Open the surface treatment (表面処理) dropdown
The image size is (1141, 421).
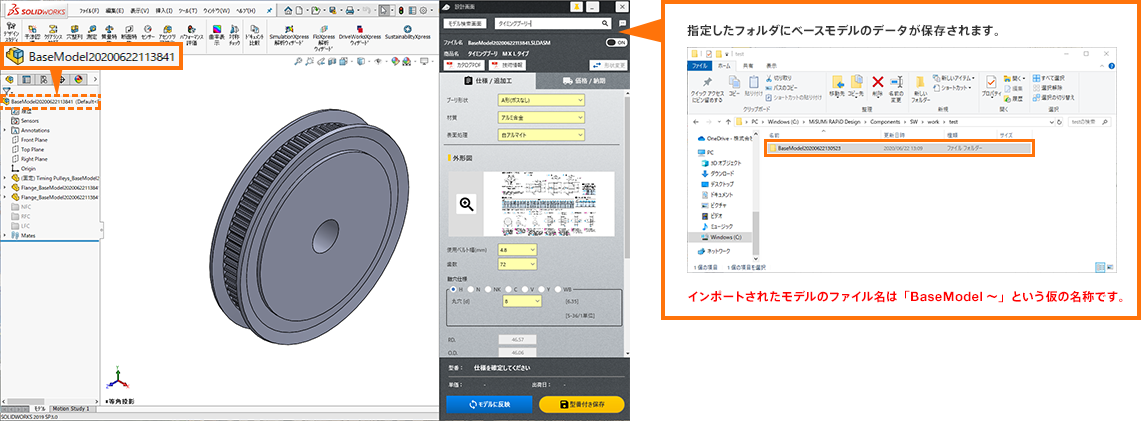[541, 135]
